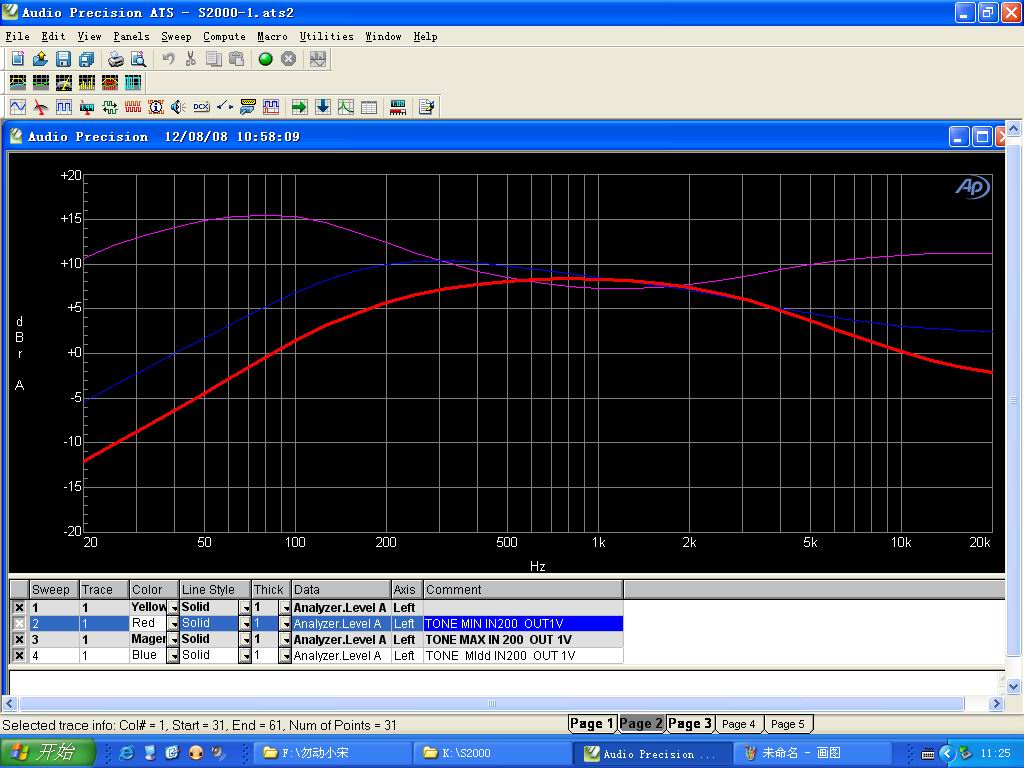The height and width of the screenshot is (768, 1024).
Task: Click the Save test floppy disk icon
Action: click(63, 59)
